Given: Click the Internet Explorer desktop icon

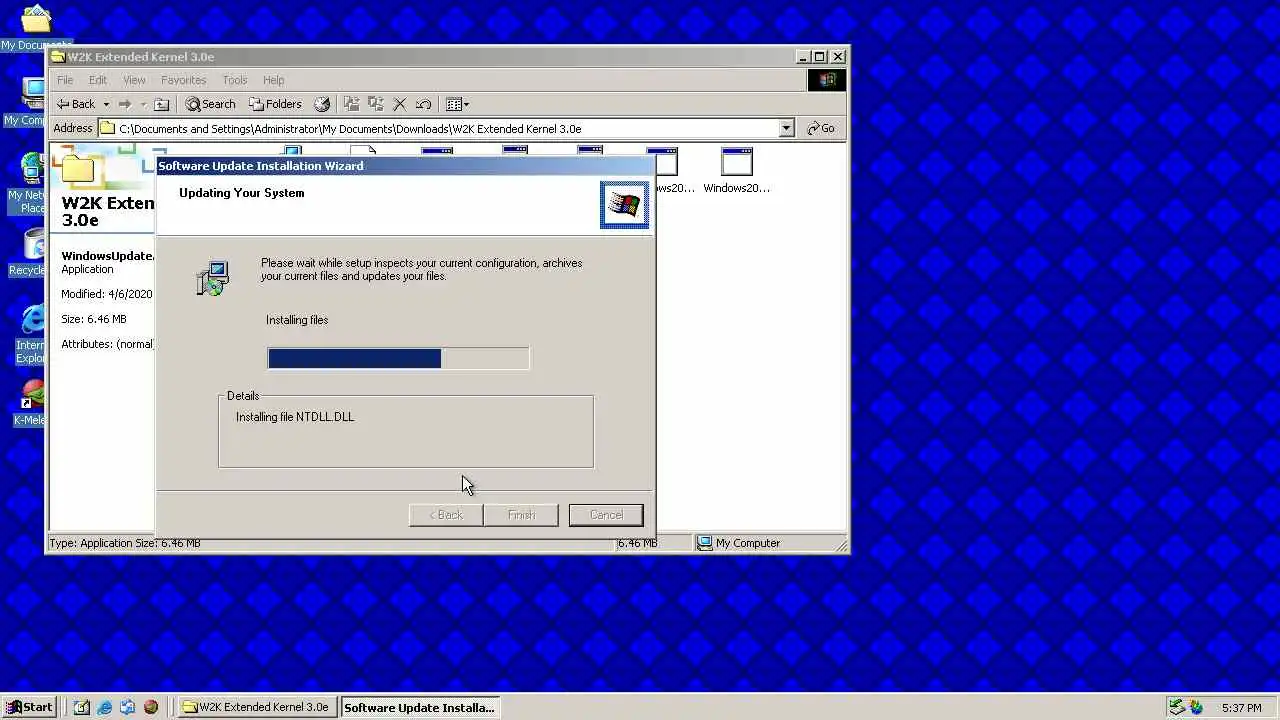Looking at the screenshot, I should [x=32, y=335].
